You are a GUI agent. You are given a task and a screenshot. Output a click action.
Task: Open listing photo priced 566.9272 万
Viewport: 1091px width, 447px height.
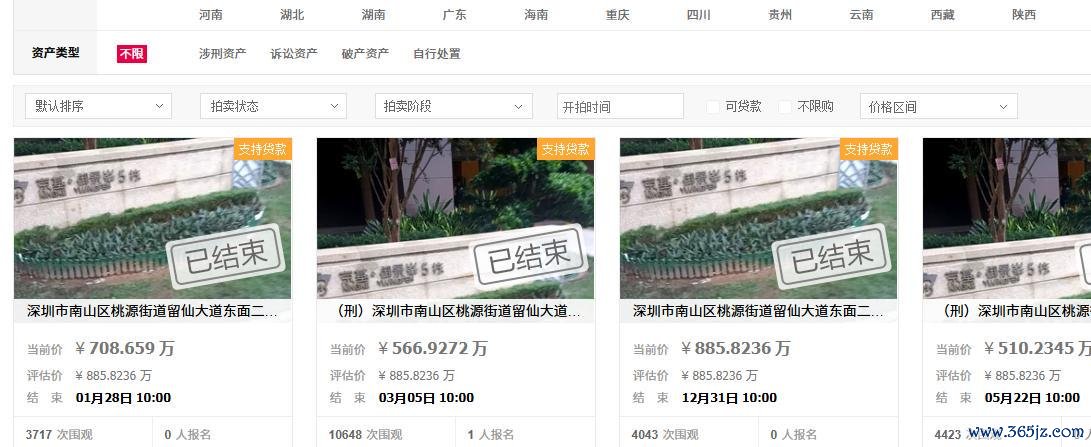[x=456, y=218]
